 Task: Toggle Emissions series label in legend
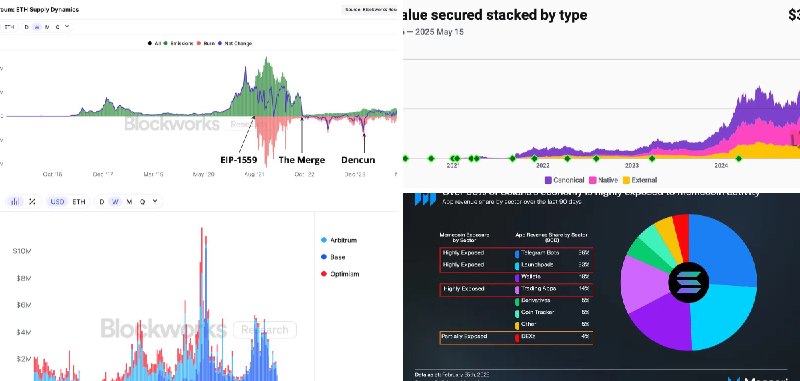[x=182, y=43]
